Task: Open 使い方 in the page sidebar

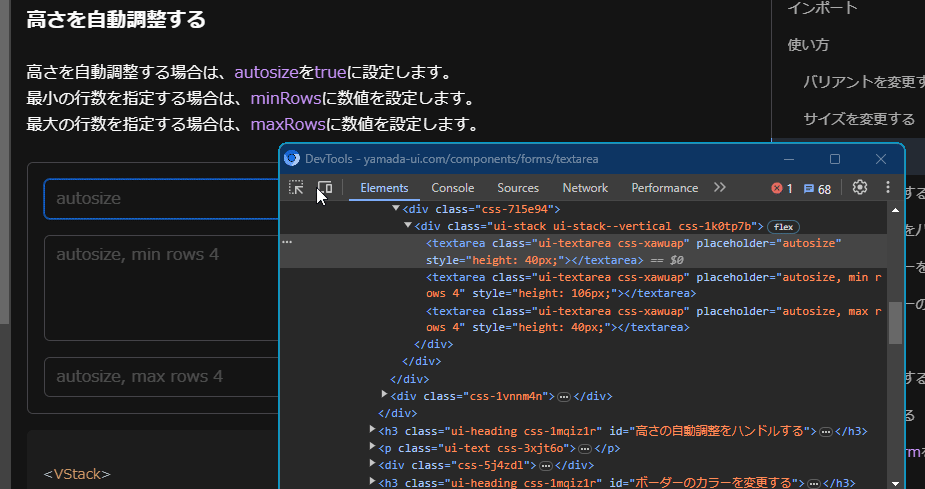Action: tap(808, 45)
